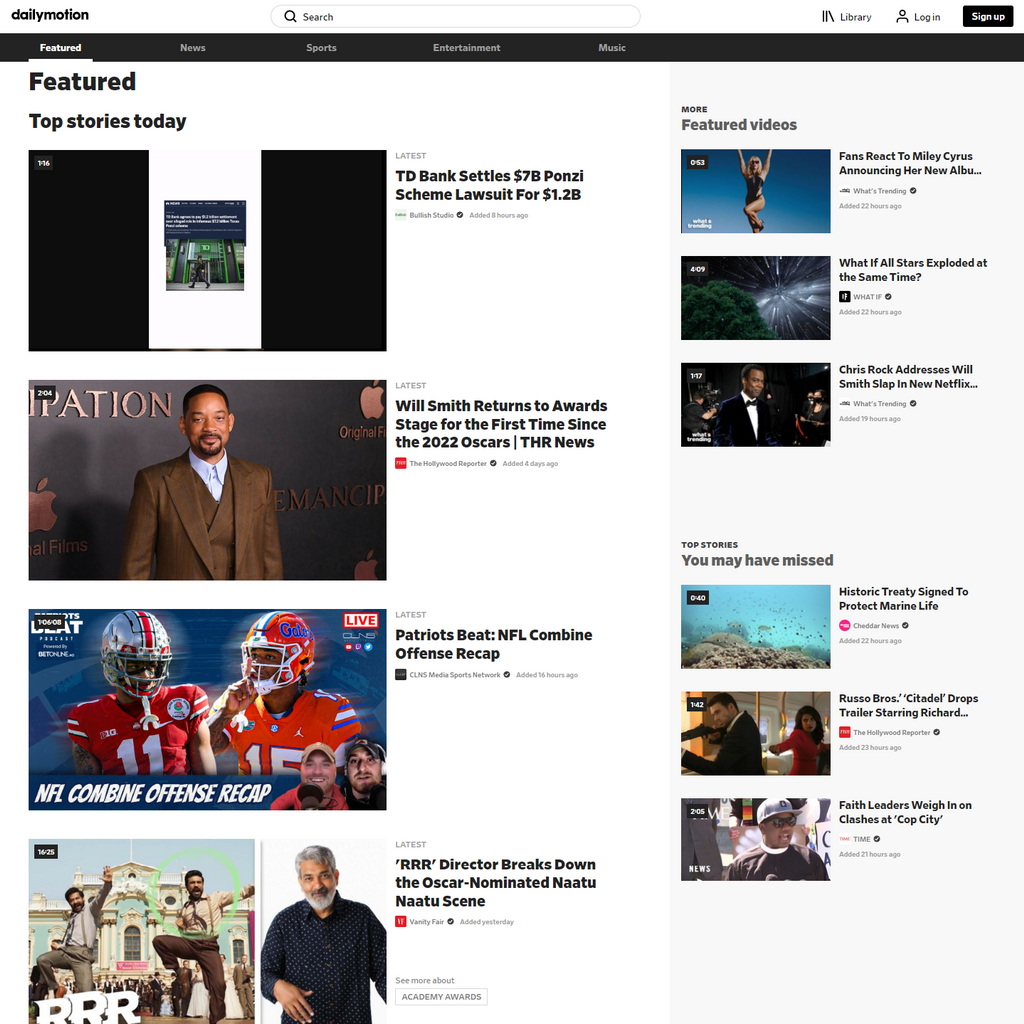1024x1024 pixels.
Task: Play the Chris Rock video thumbnail
Action: [756, 405]
